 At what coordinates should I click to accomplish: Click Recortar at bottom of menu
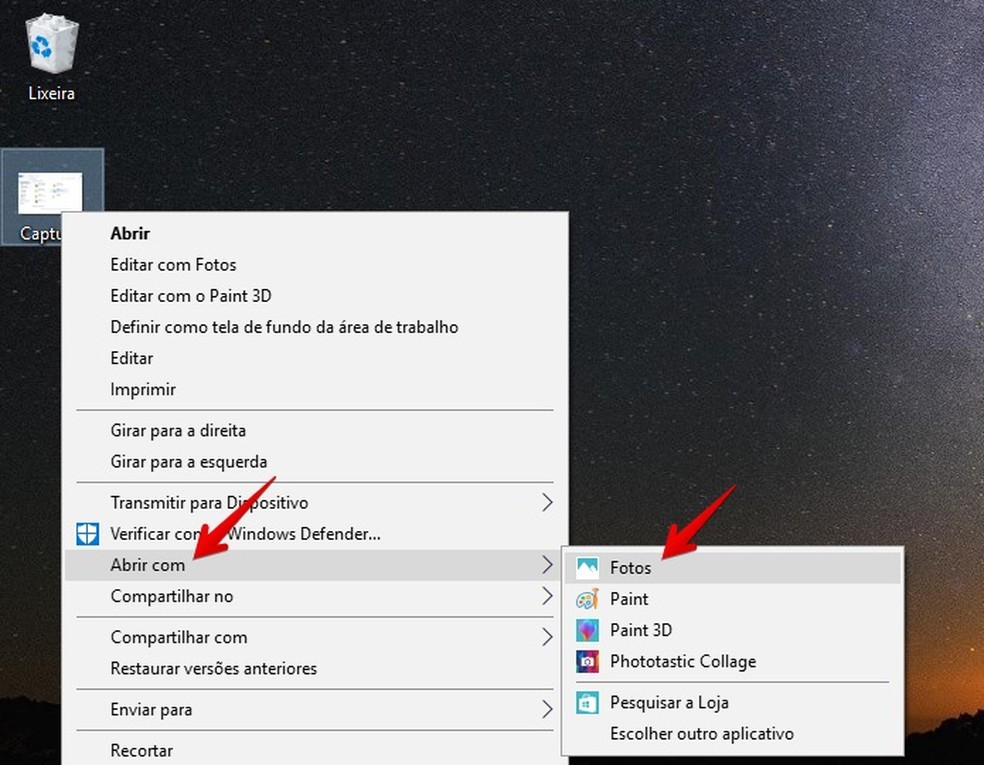tap(141, 750)
